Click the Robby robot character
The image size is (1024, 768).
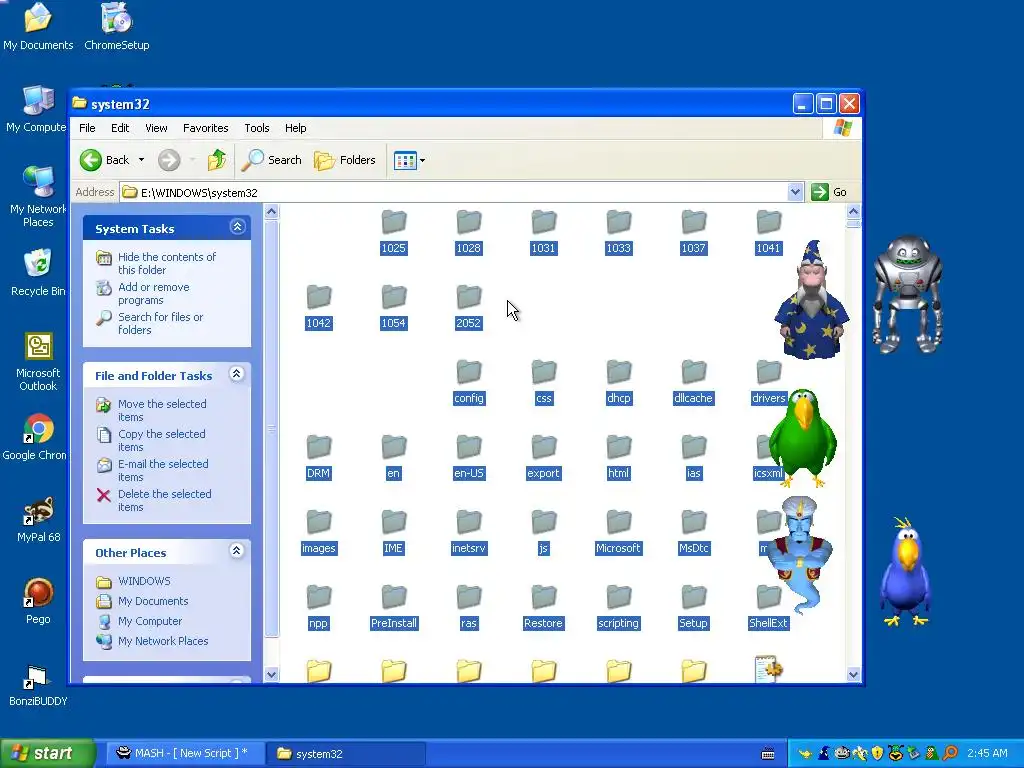point(908,295)
